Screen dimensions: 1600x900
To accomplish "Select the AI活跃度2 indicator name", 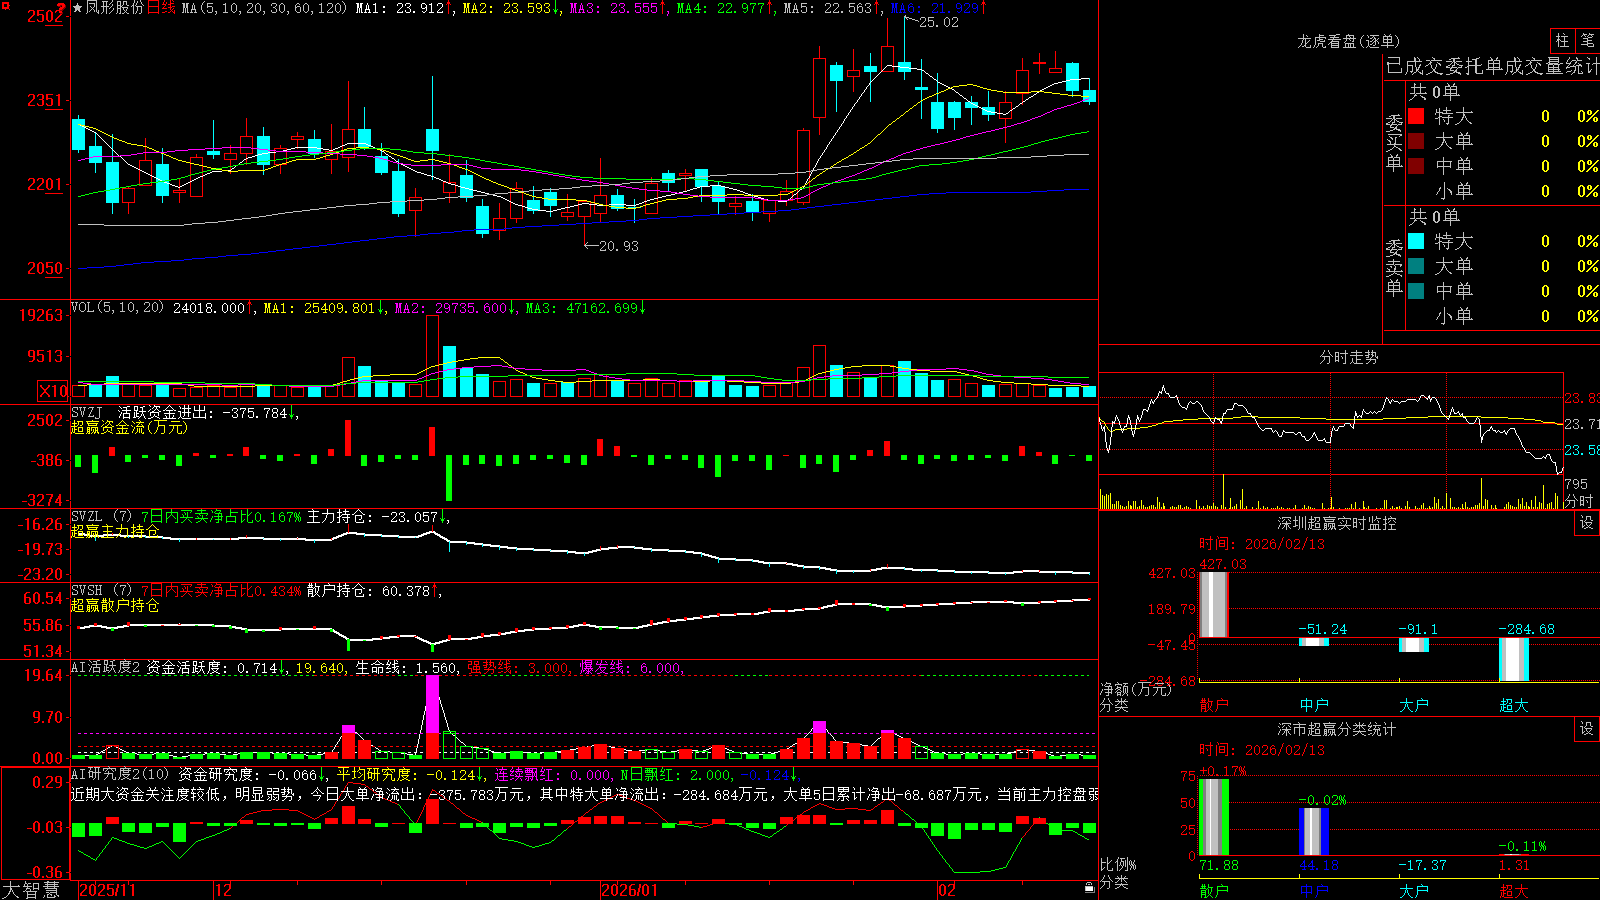I will click(106, 667).
